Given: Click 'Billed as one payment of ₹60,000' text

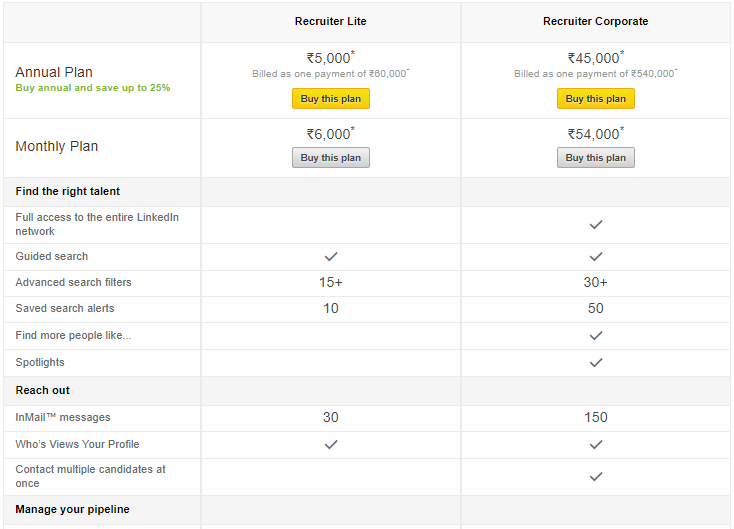Looking at the screenshot, I should 330,73.
